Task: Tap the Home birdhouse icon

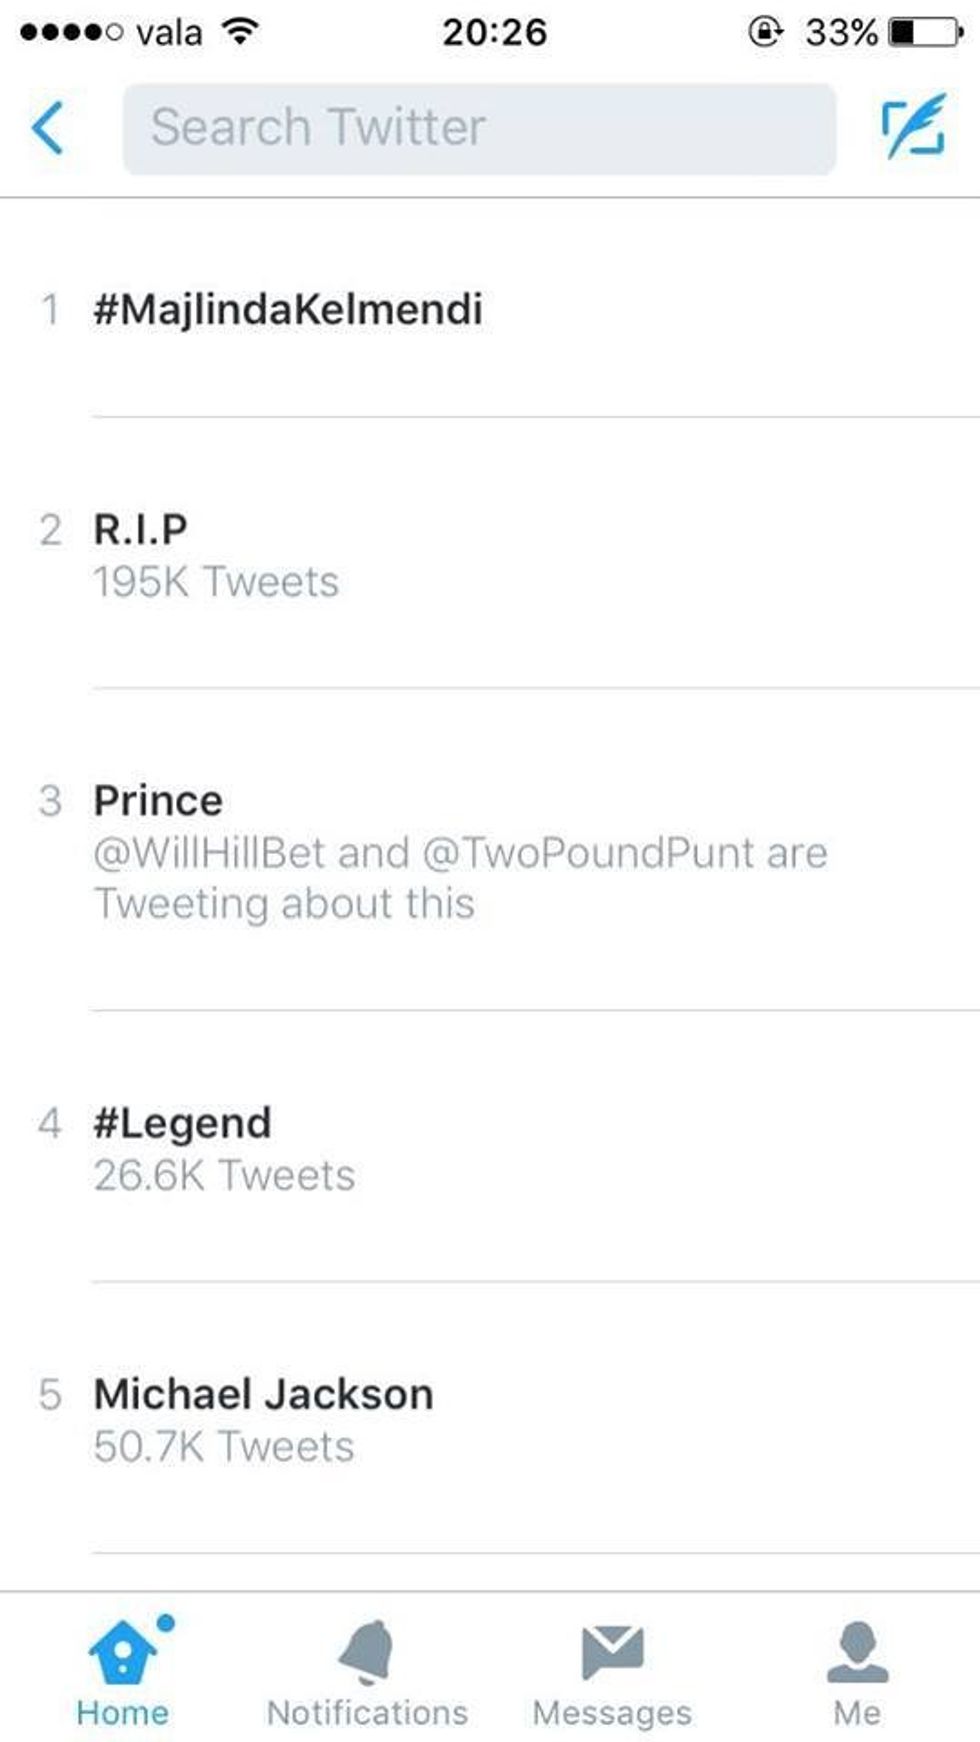Action: 123,1651
